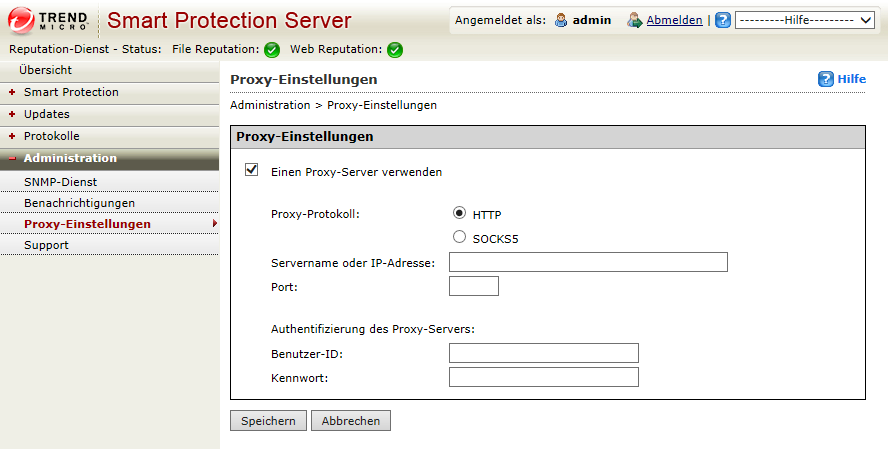The height and width of the screenshot is (449, 888).
Task: Click the Servername oder IP-Adresse field
Action: [588, 262]
